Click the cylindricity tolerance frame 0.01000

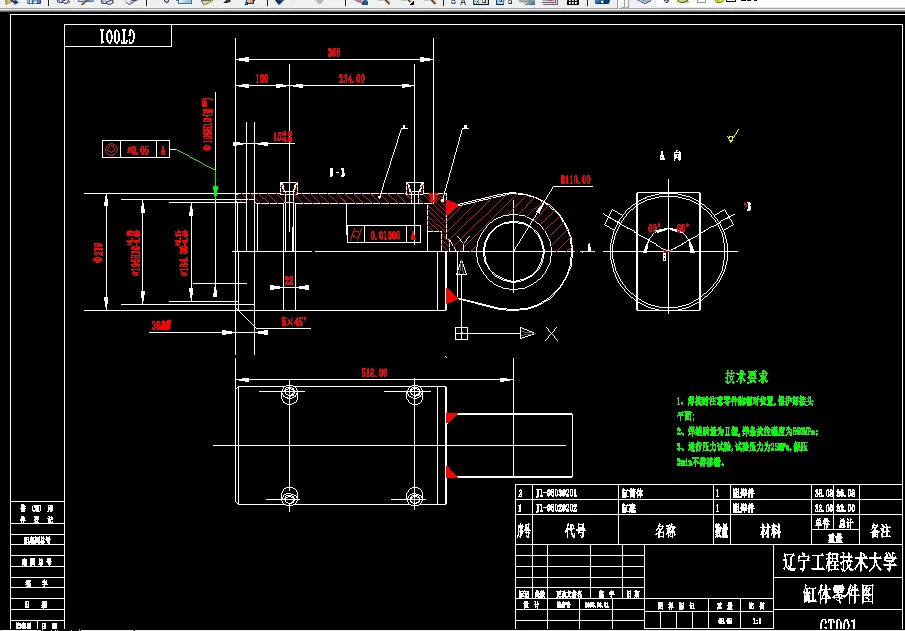383,235
